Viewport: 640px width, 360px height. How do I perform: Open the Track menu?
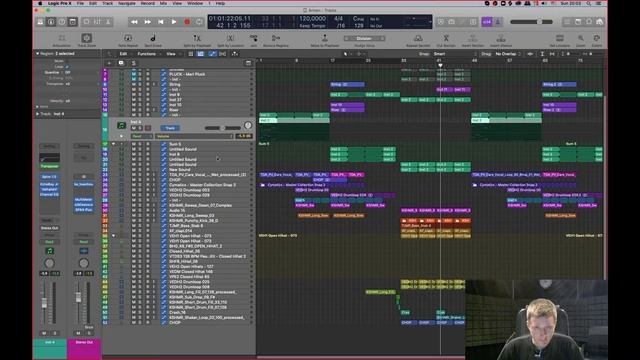click(x=107, y=3)
